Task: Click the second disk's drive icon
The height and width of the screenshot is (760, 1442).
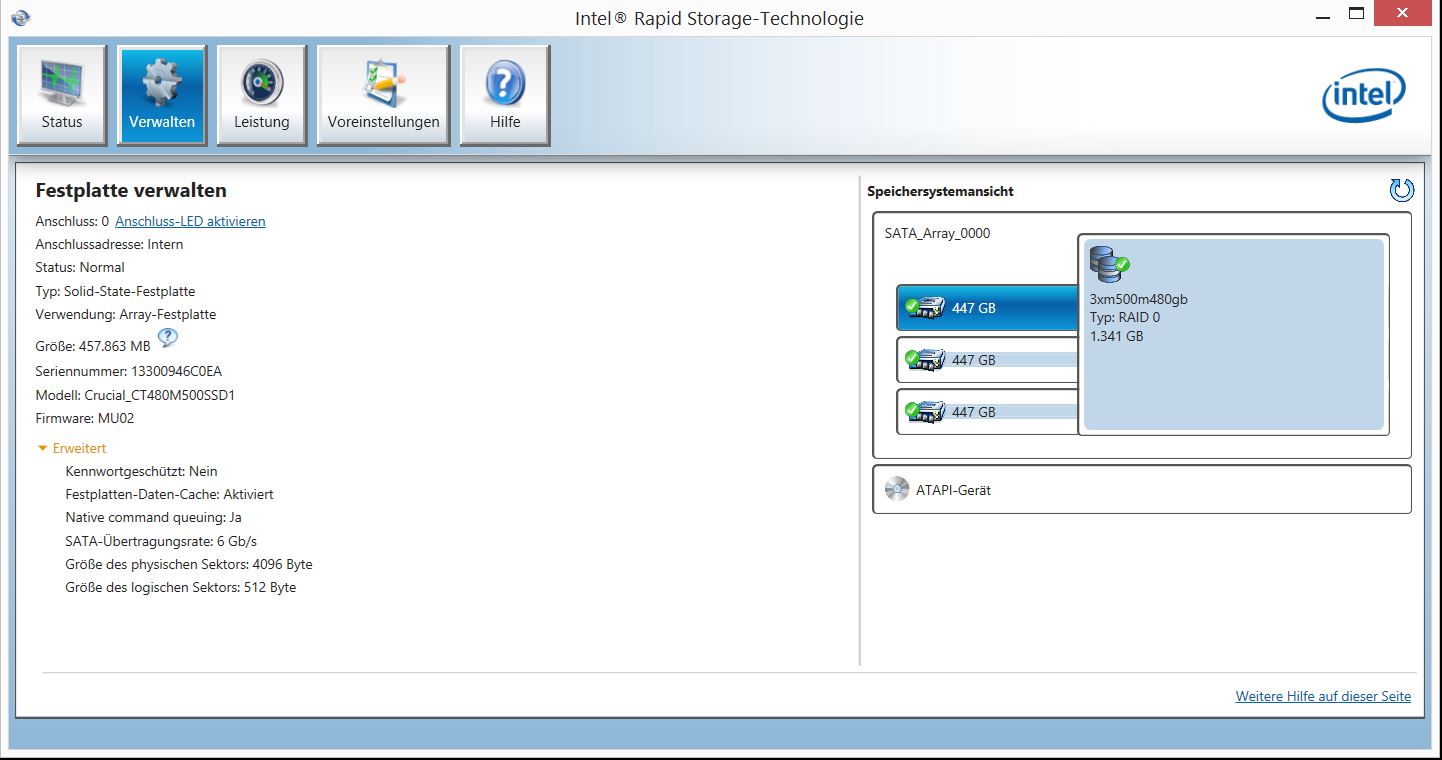Action: pos(926,360)
